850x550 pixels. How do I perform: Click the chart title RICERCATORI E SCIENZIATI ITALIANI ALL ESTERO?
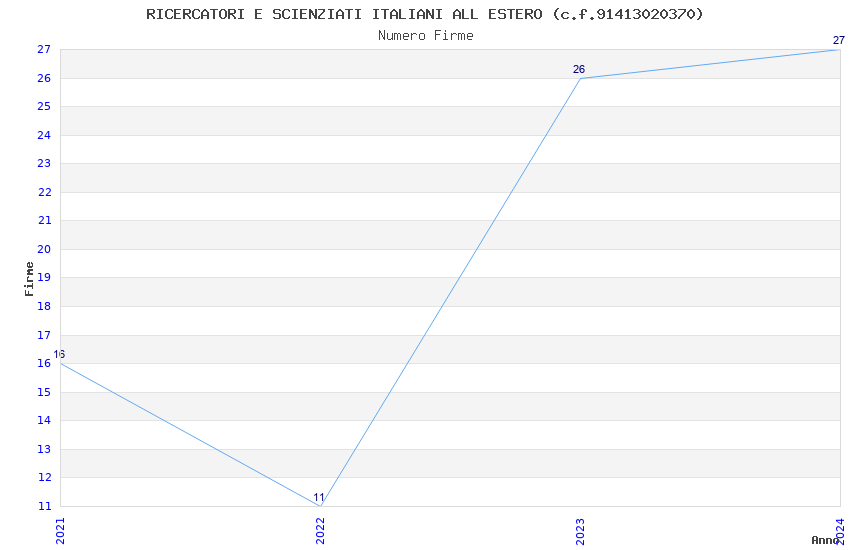point(424,14)
